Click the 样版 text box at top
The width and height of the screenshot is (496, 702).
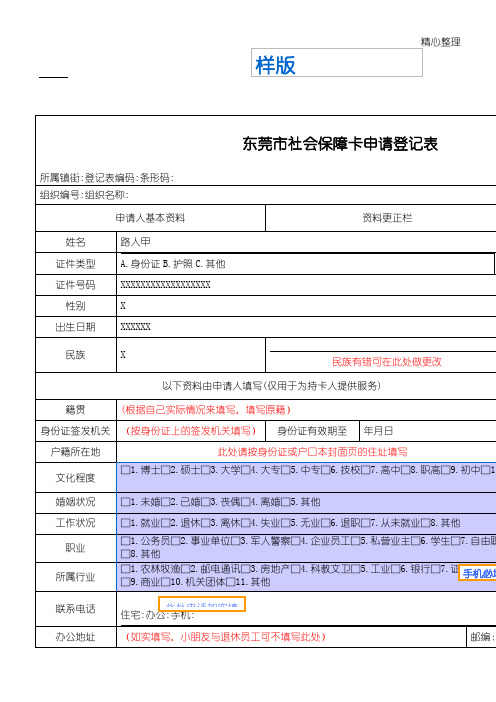point(337,63)
